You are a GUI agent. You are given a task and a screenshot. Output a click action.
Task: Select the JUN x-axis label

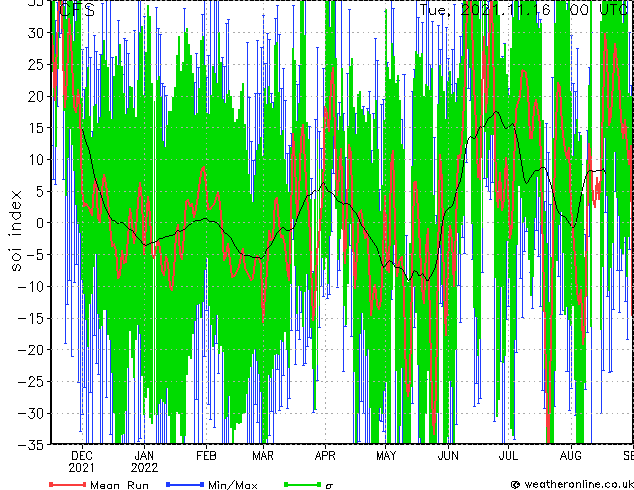[448, 456]
